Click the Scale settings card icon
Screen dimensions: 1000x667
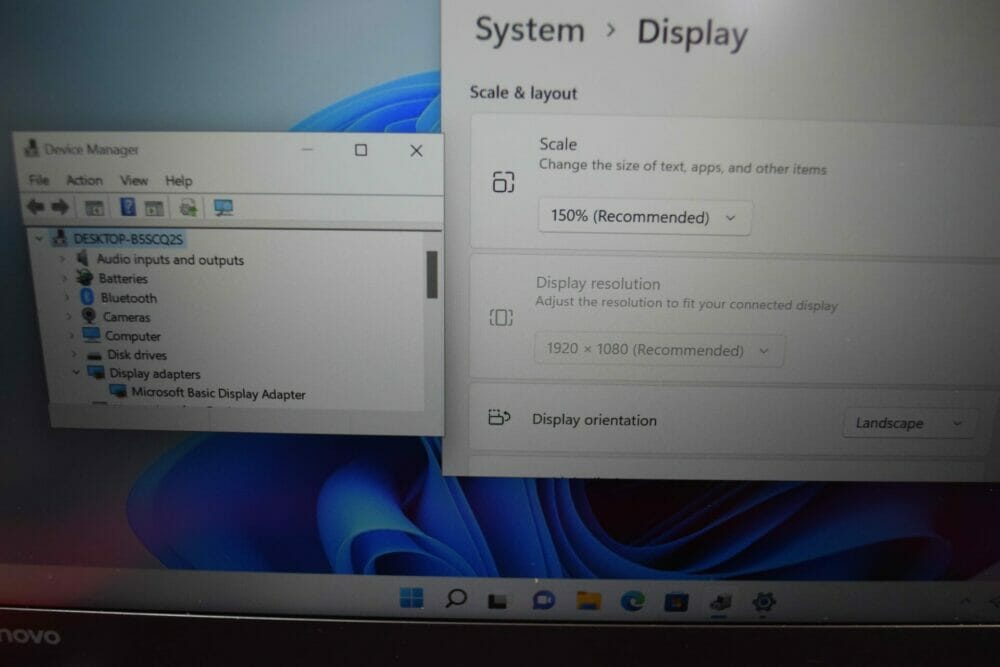pos(503,182)
